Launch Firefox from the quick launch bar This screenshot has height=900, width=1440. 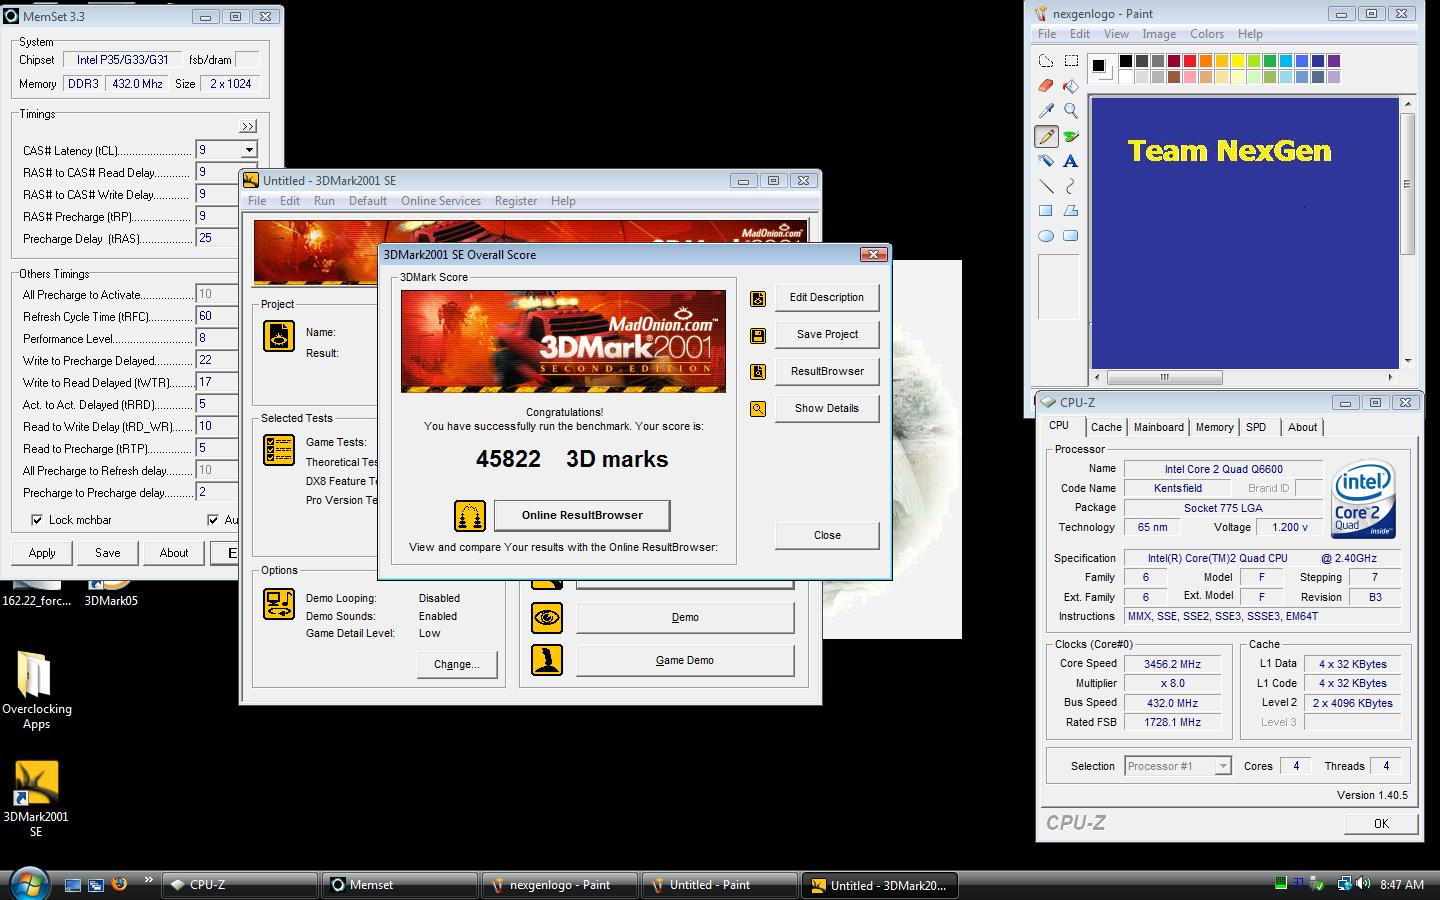(120, 884)
